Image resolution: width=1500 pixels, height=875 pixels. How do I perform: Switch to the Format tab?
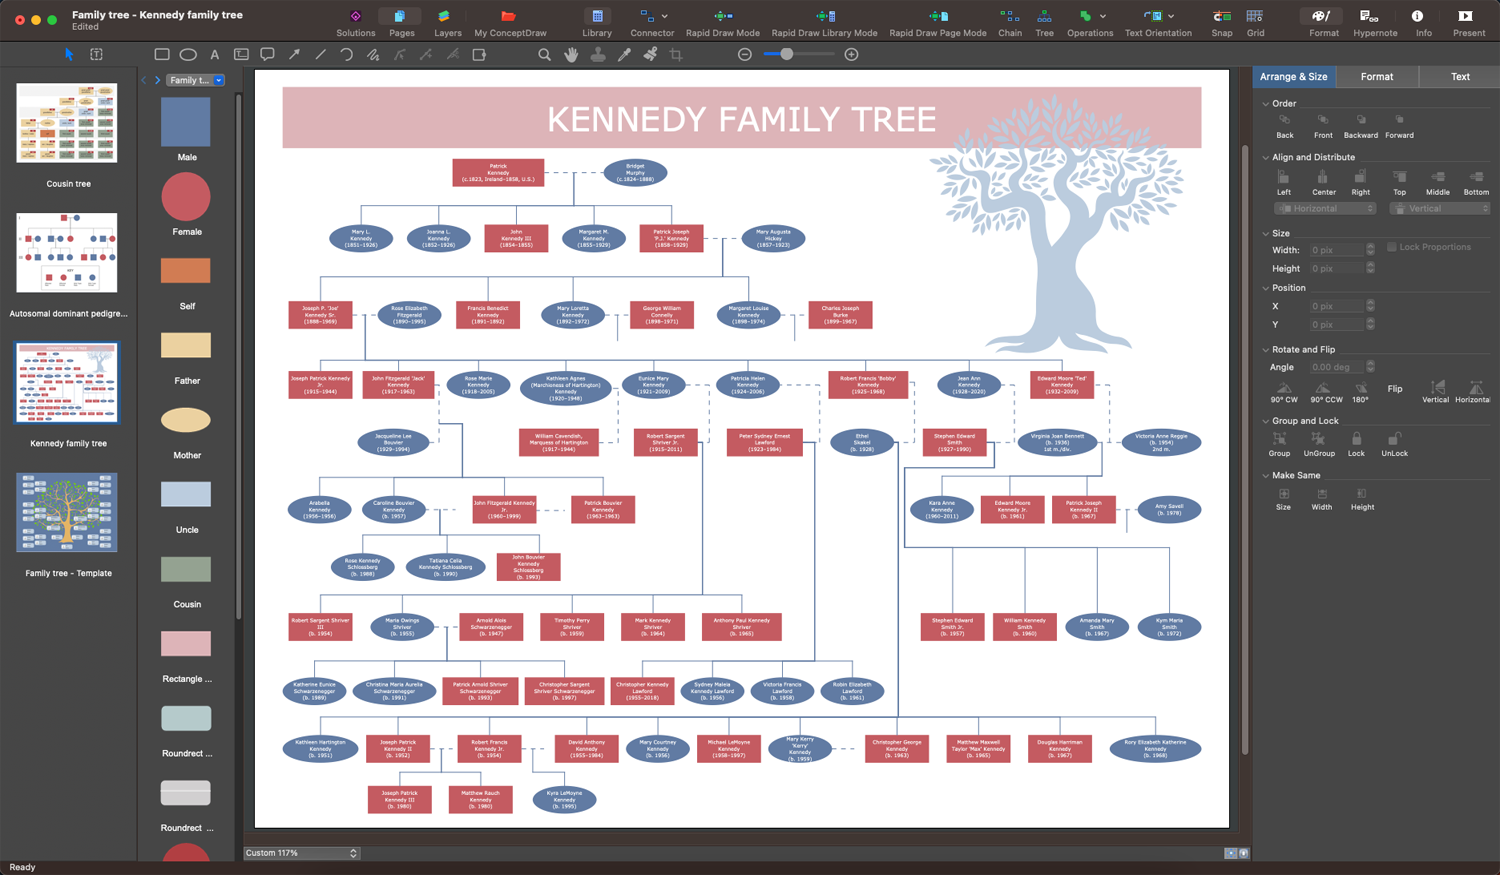pos(1376,77)
